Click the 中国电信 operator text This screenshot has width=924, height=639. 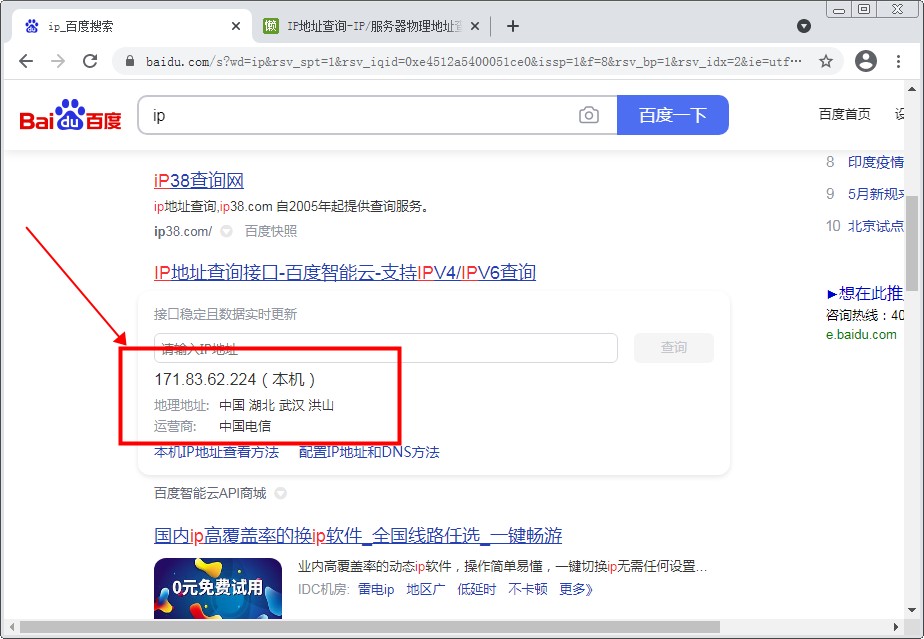[245, 426]
